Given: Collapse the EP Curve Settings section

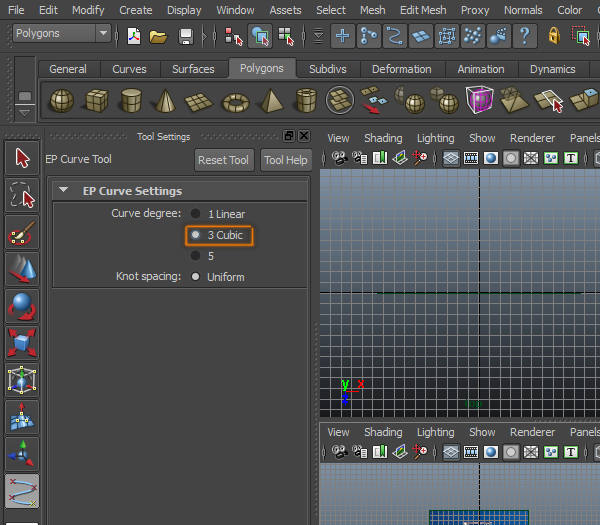Looking at the screenshot, I should (64, 191).
